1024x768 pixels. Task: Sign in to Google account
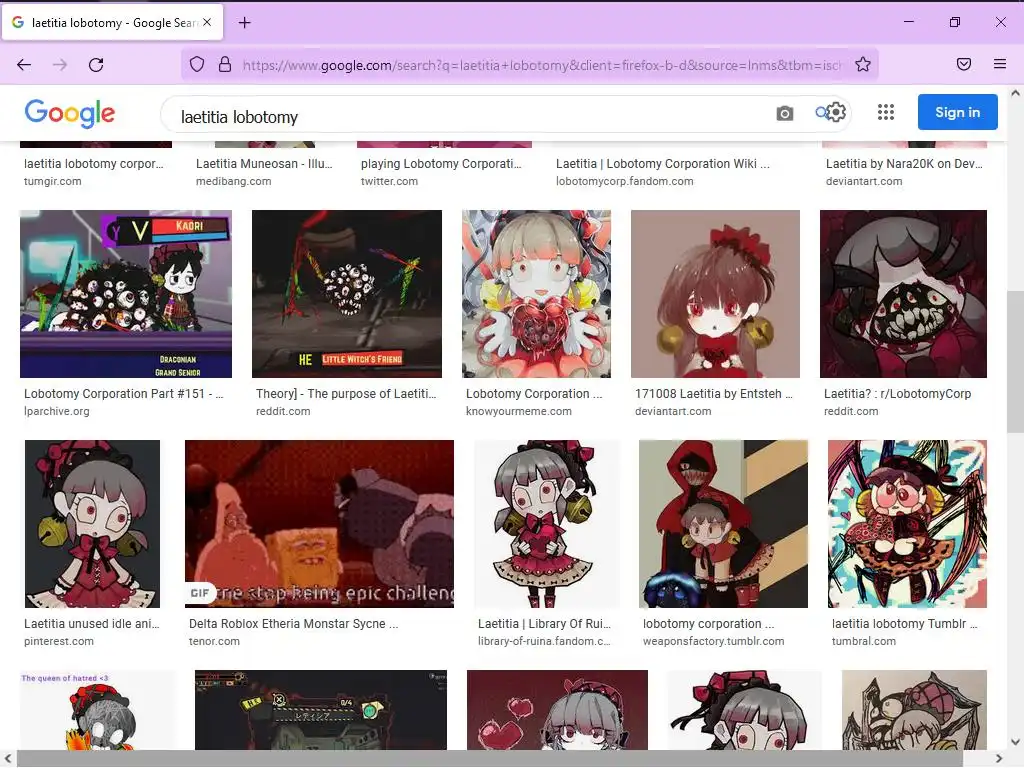pos(957,112)
